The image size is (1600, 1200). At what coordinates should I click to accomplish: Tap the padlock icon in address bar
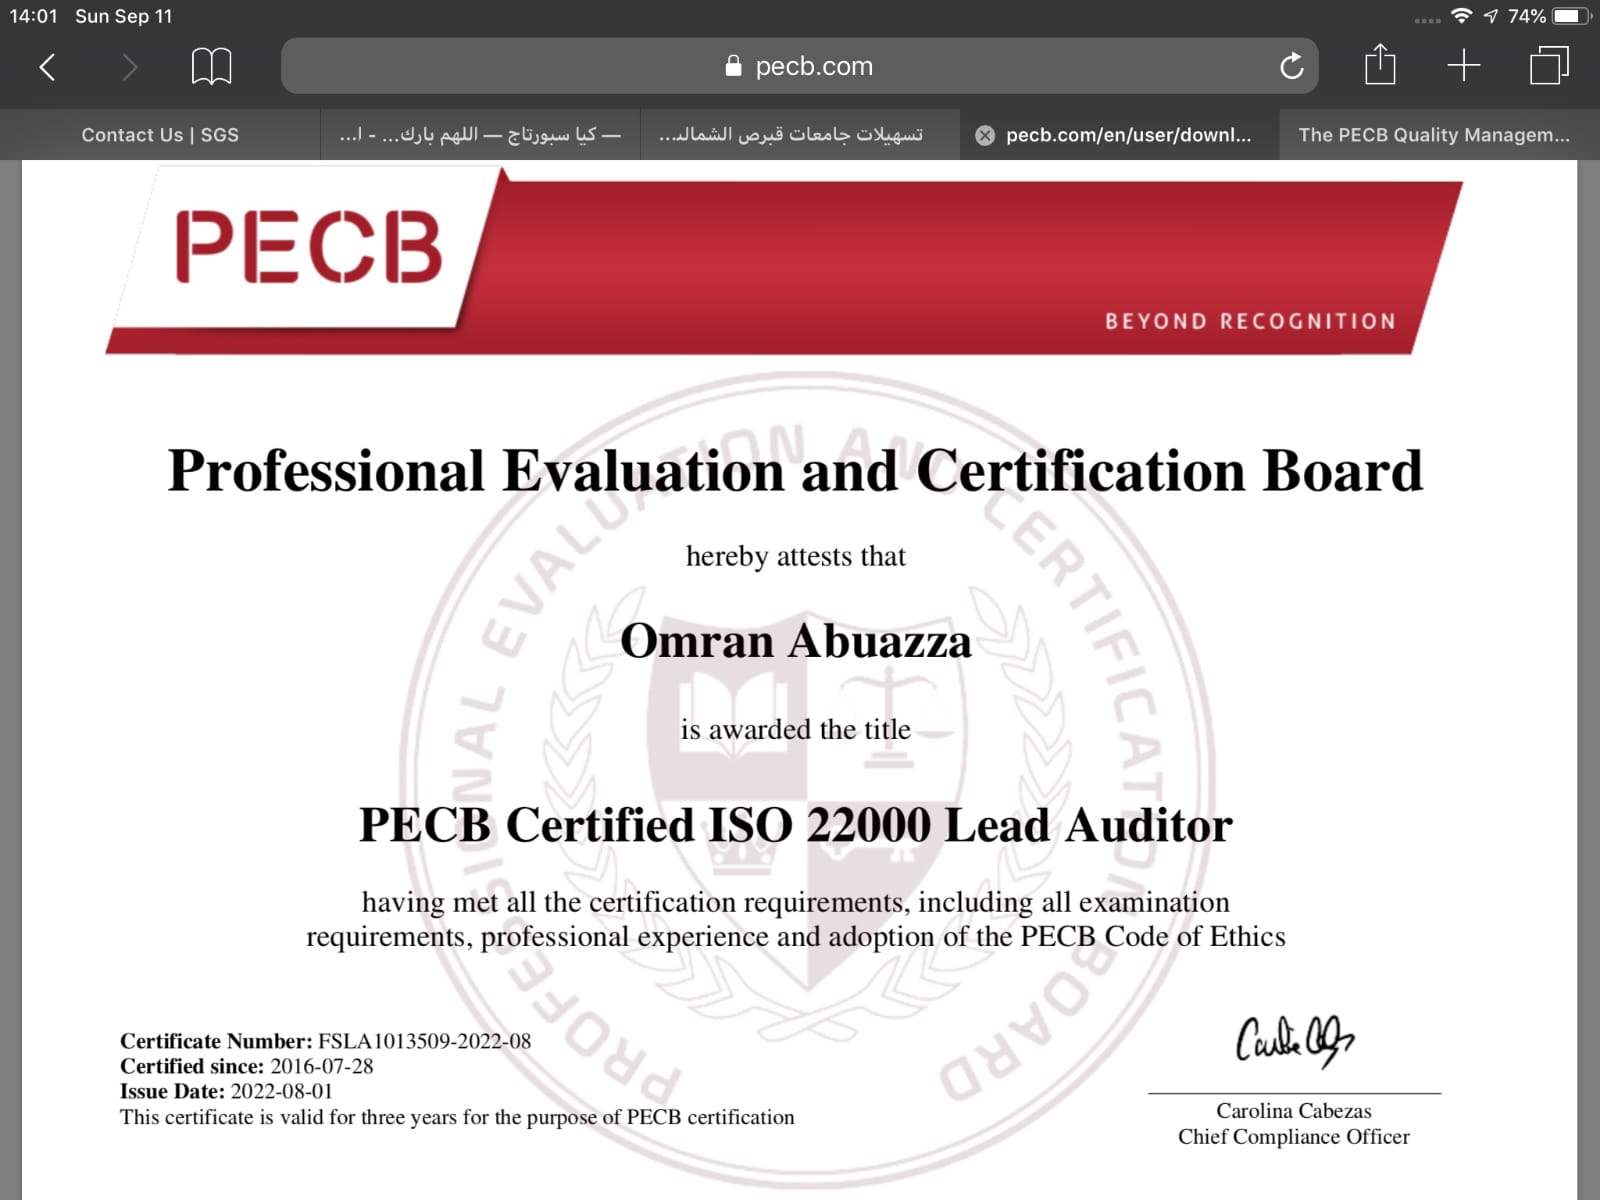click(x=733, y=66)
